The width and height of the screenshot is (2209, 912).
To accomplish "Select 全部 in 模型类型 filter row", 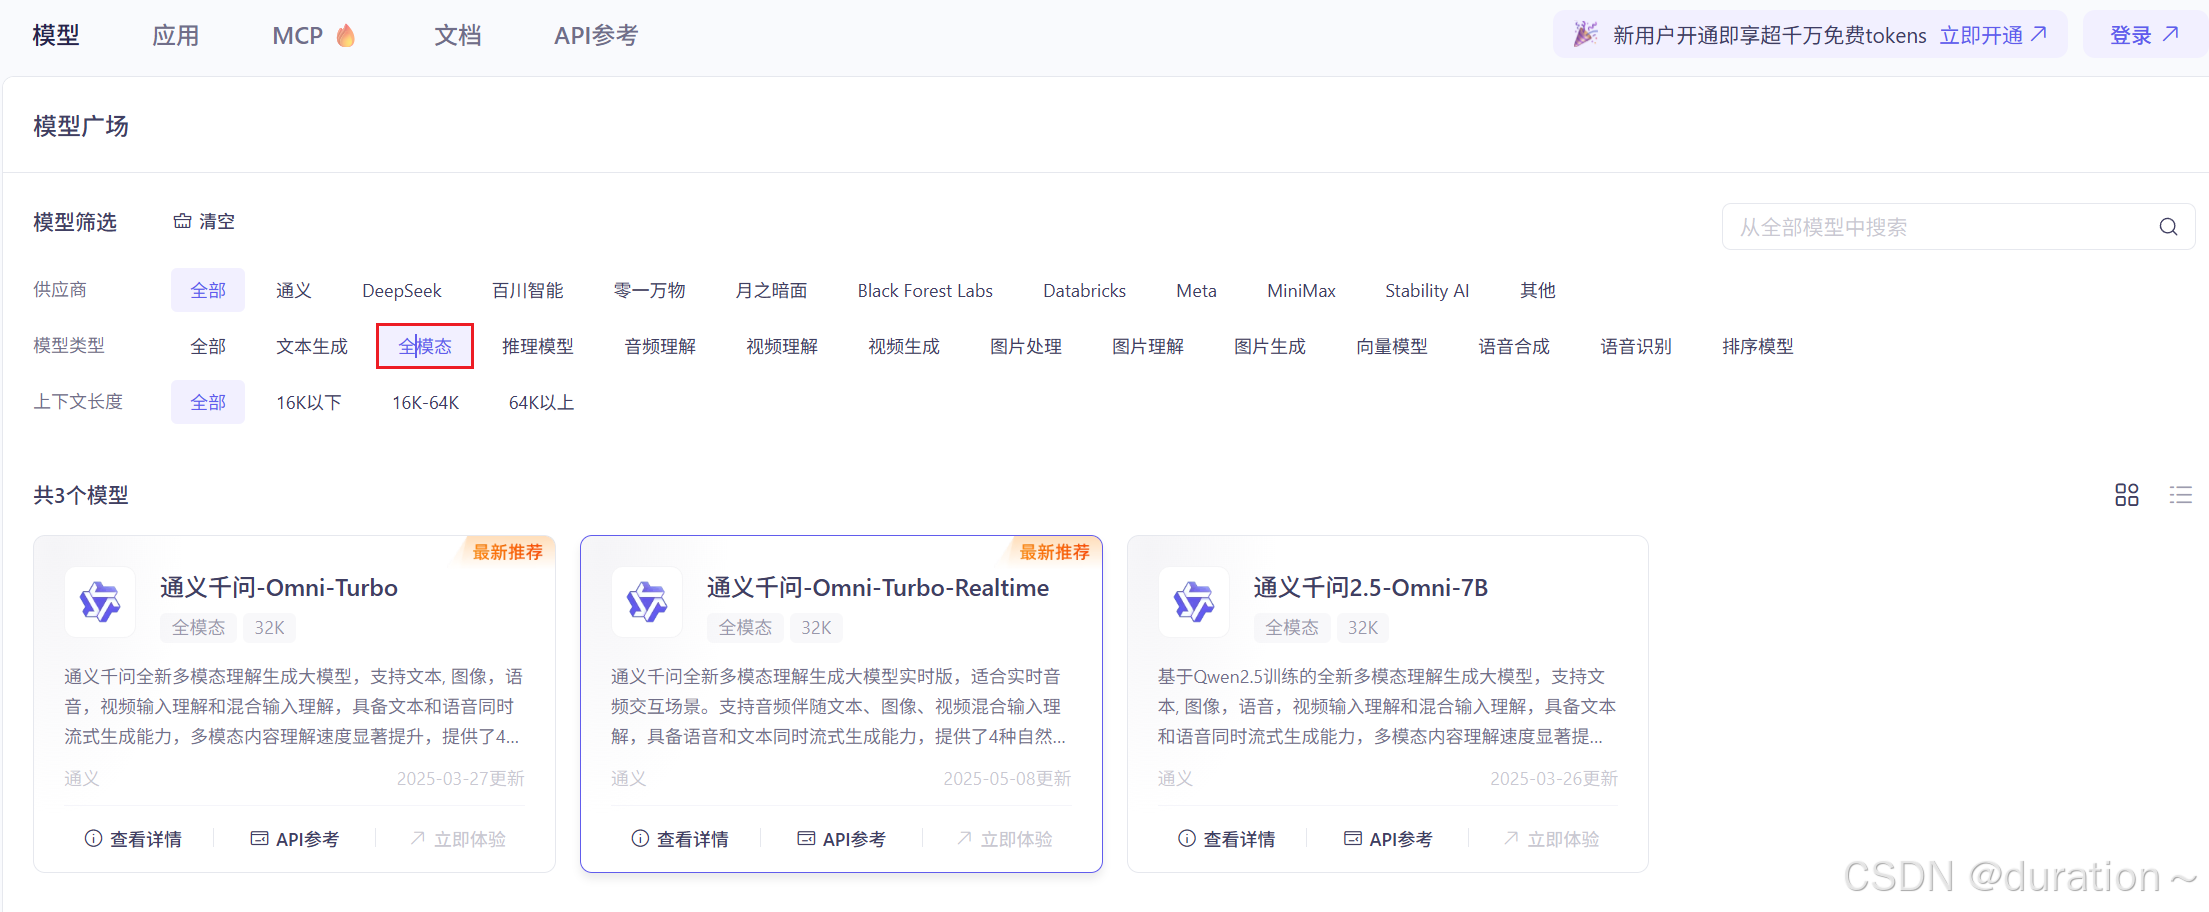I will pyautogui.click(x=208, y=346).
